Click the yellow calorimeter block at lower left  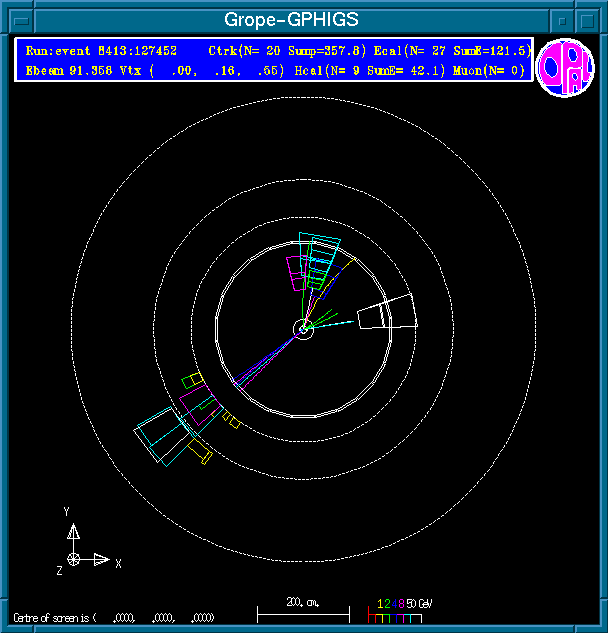tap(191, 381)
